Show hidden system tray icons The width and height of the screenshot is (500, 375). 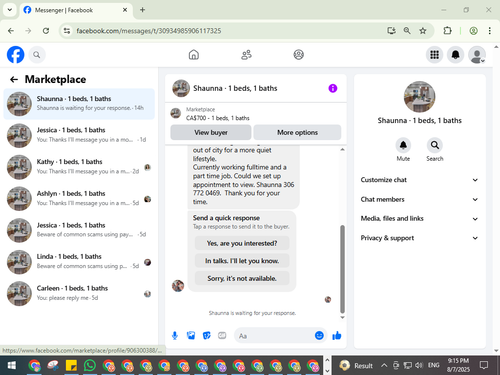pos(384,366)
